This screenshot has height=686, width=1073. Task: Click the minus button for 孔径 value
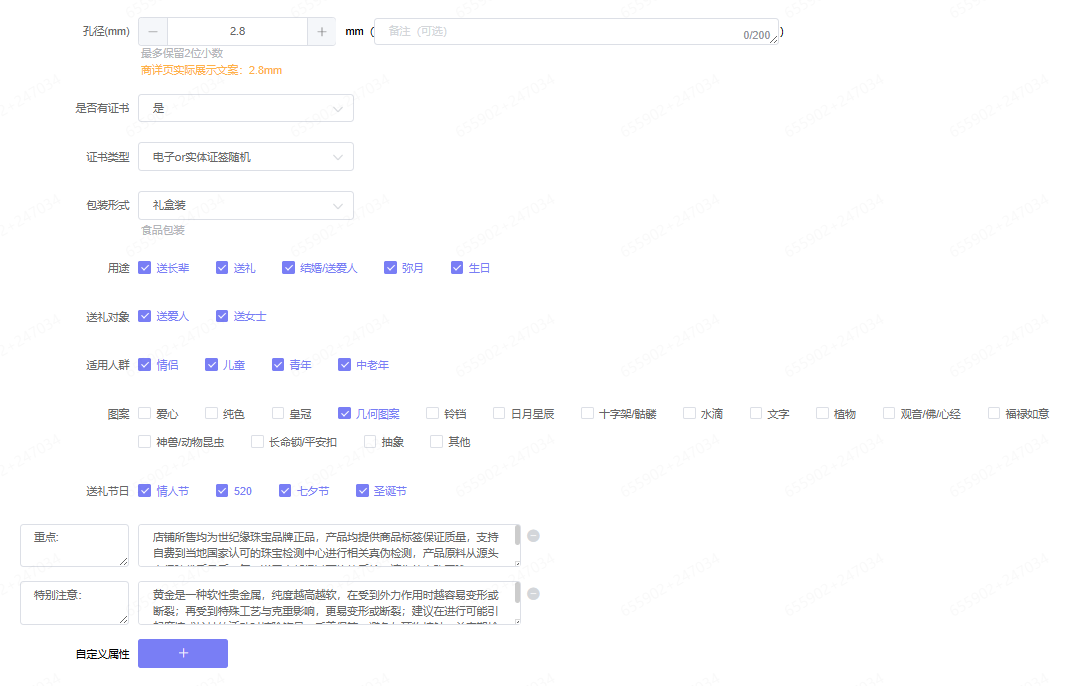(x=153, y=32)
